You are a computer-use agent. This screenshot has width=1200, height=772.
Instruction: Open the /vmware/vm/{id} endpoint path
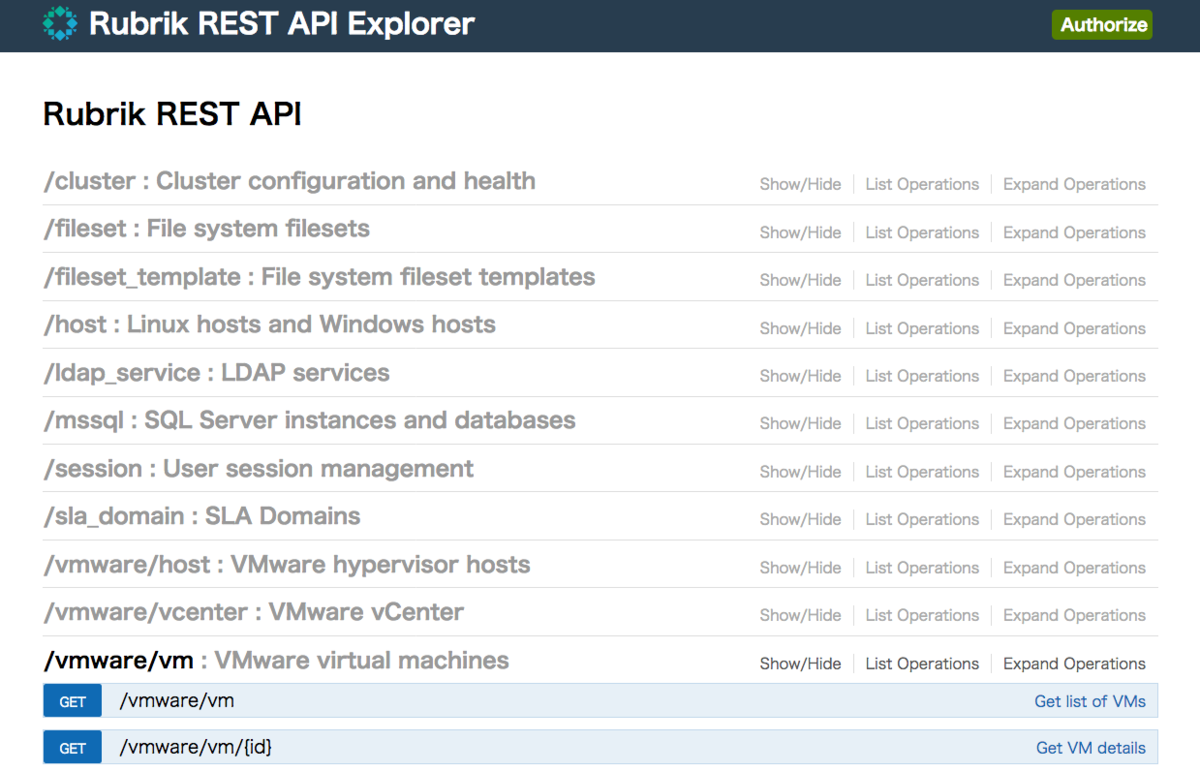pyautogui.click(x=196, y=748)
